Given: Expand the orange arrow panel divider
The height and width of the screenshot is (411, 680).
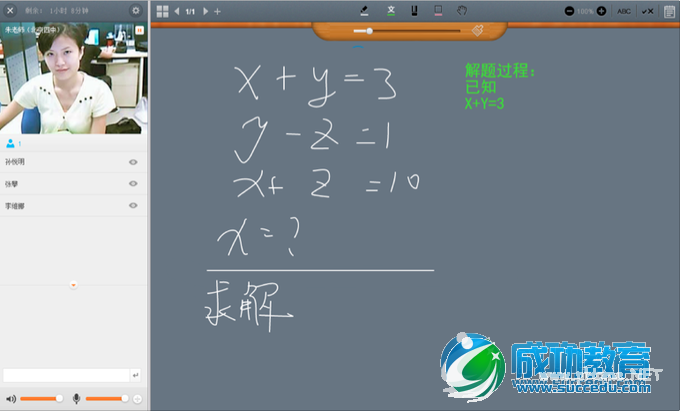Looking at the screenshot, I should coord(74,285).
